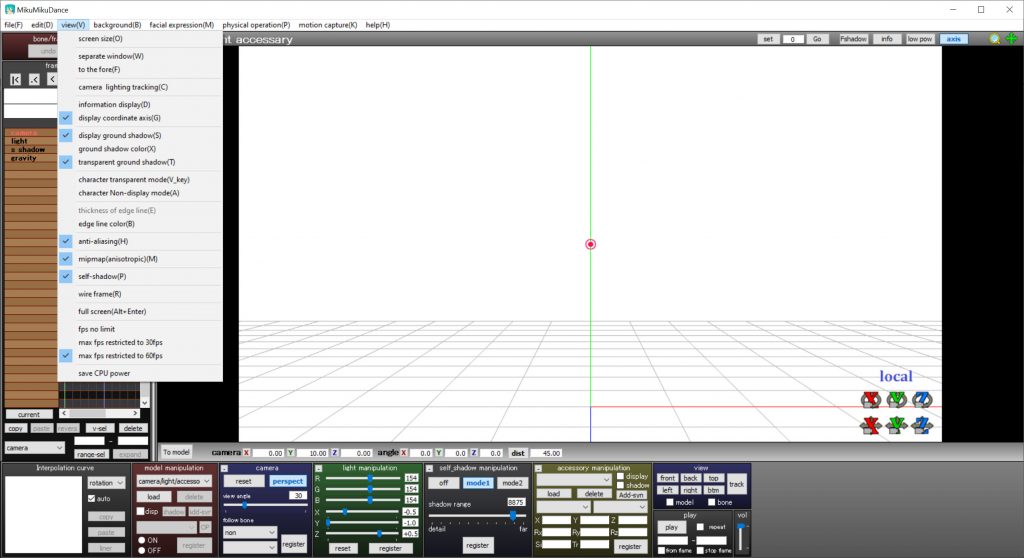
Task: Open the rotation interpolation dropdown
Action: (x=106, y=483)
